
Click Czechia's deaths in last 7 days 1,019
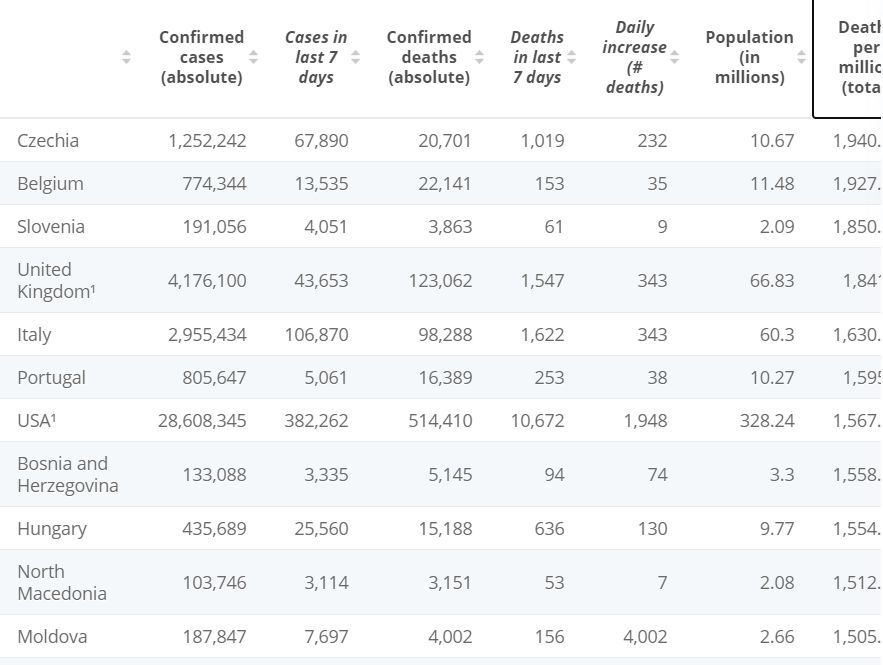click(542, 141)
